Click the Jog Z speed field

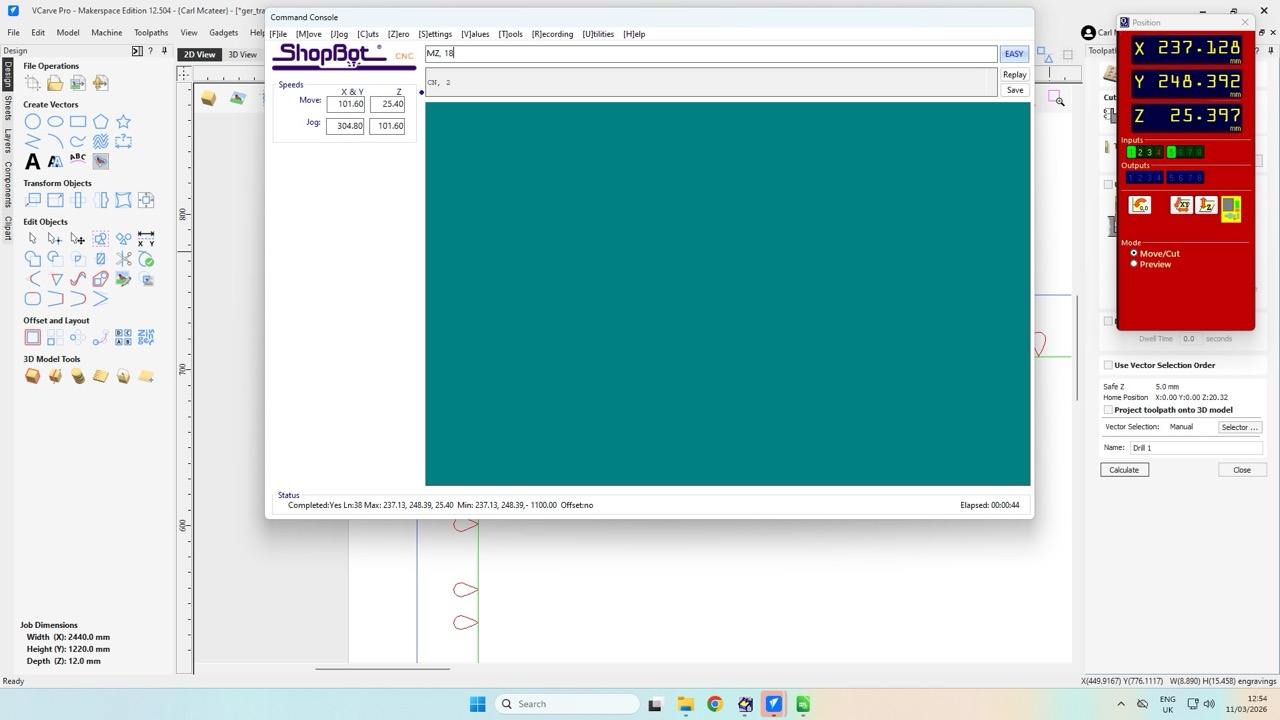[387, 126]
